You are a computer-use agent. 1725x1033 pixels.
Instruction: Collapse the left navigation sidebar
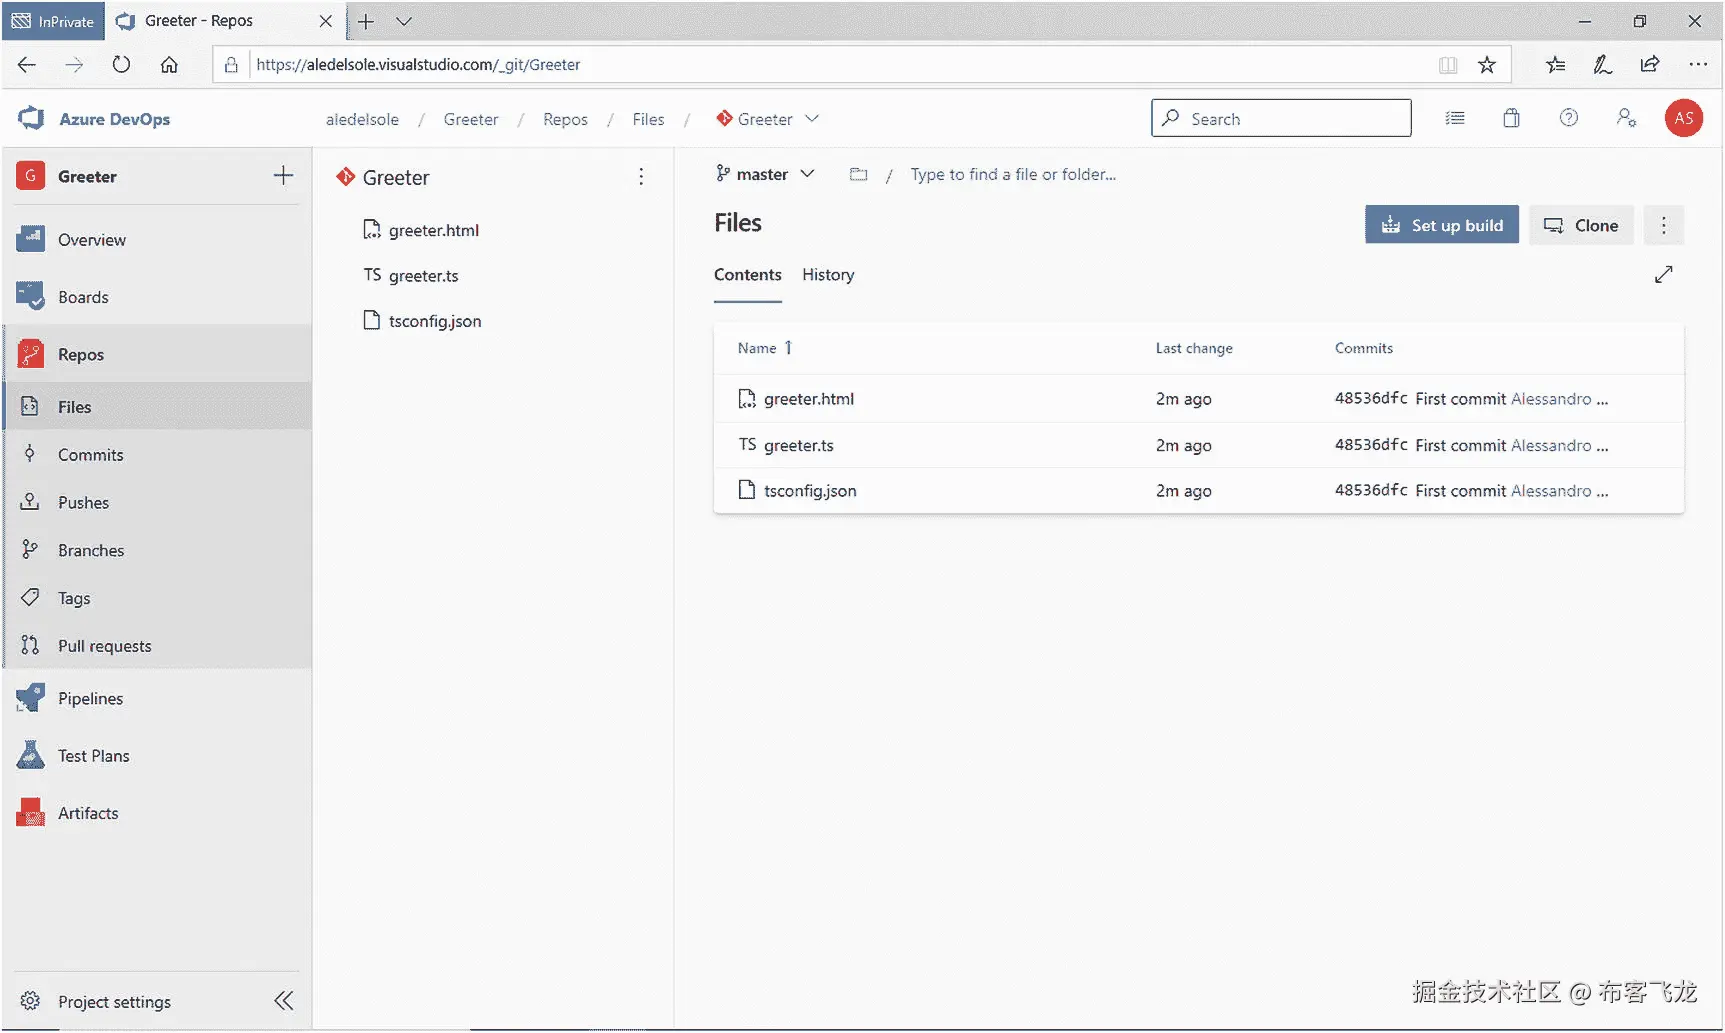point(284,1001)
